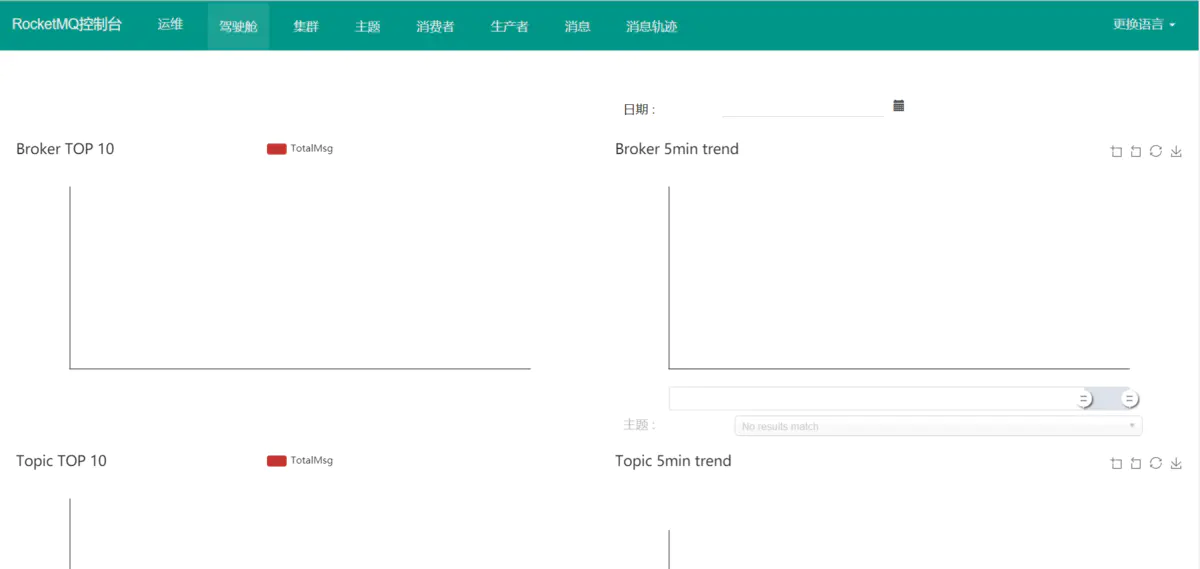
Task: Select the 驾驶舱 dashboard tab
Action: coord(238,26)
